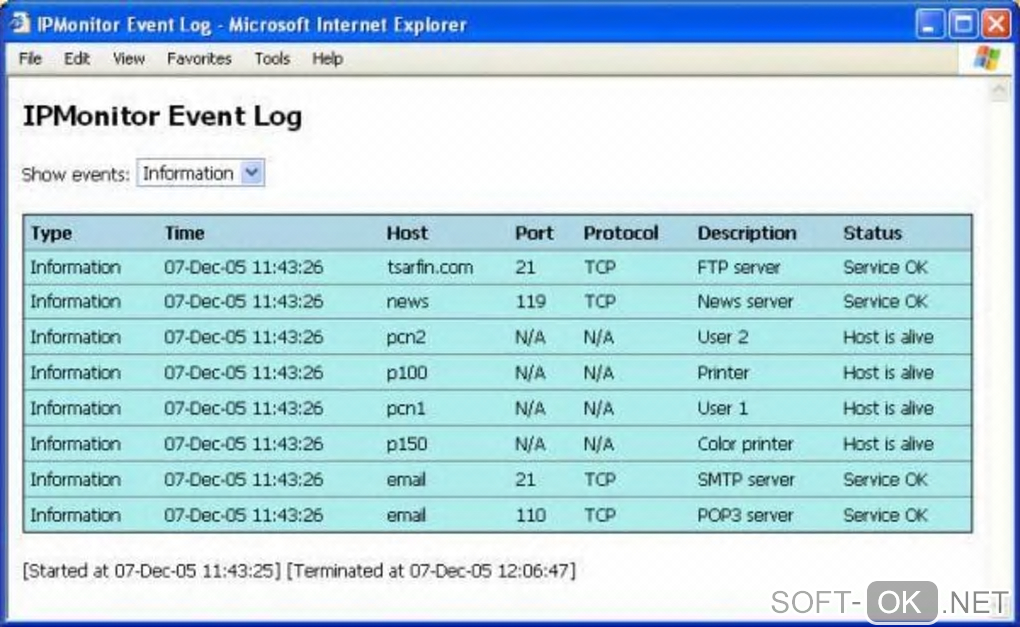Click Service OK status for News server
The width and height of the screenshot is (1020, 627).
885,302
